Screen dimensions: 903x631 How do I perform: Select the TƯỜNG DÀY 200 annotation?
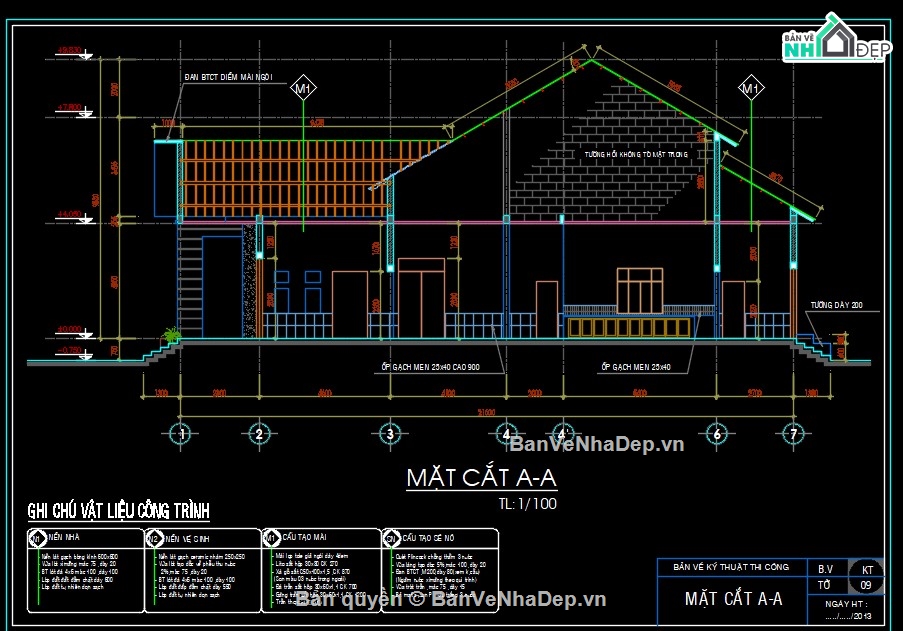tap(835, 305)
